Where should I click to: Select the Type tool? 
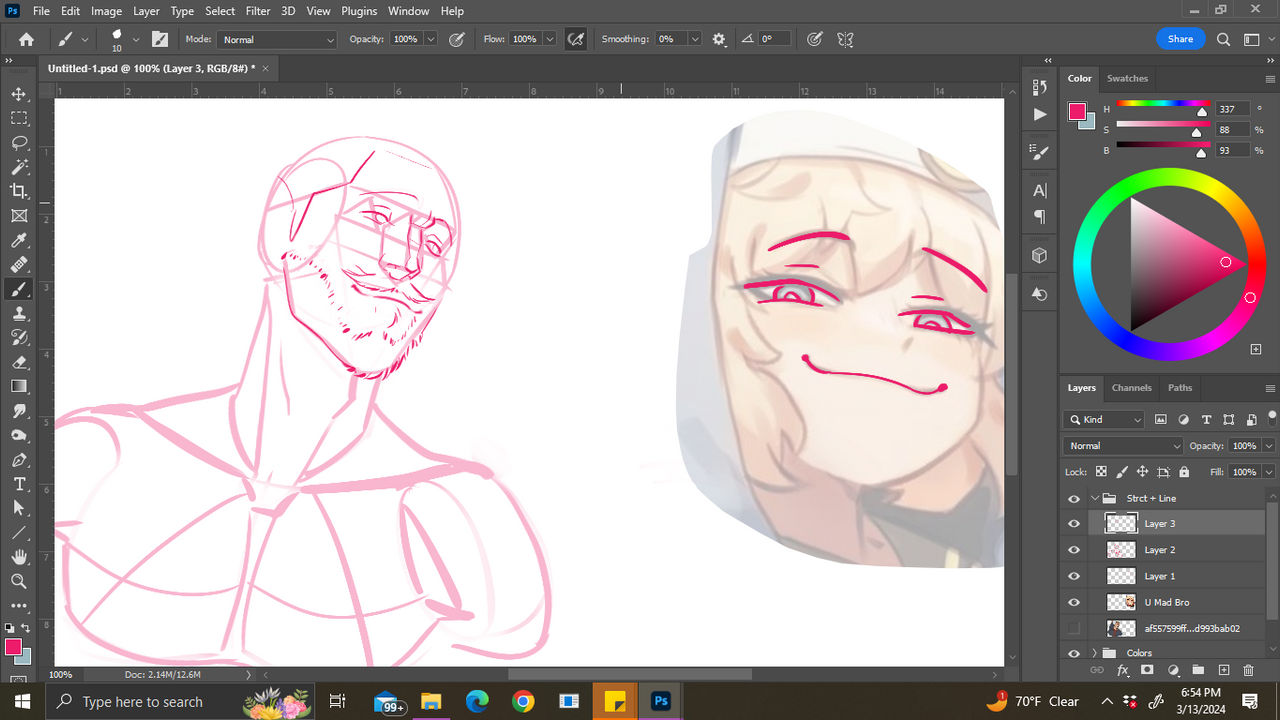[19, 484]
